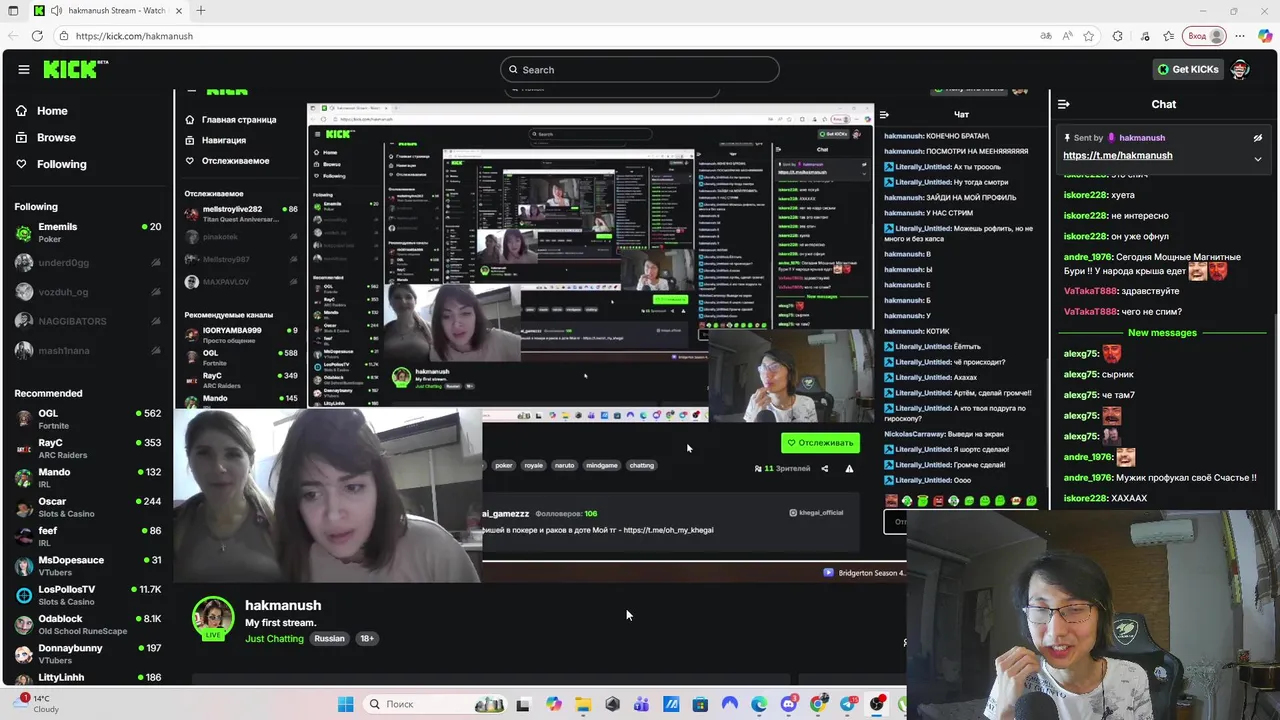Open feef IRL channel
The image size is (1280, 720).
coord(88,536)
